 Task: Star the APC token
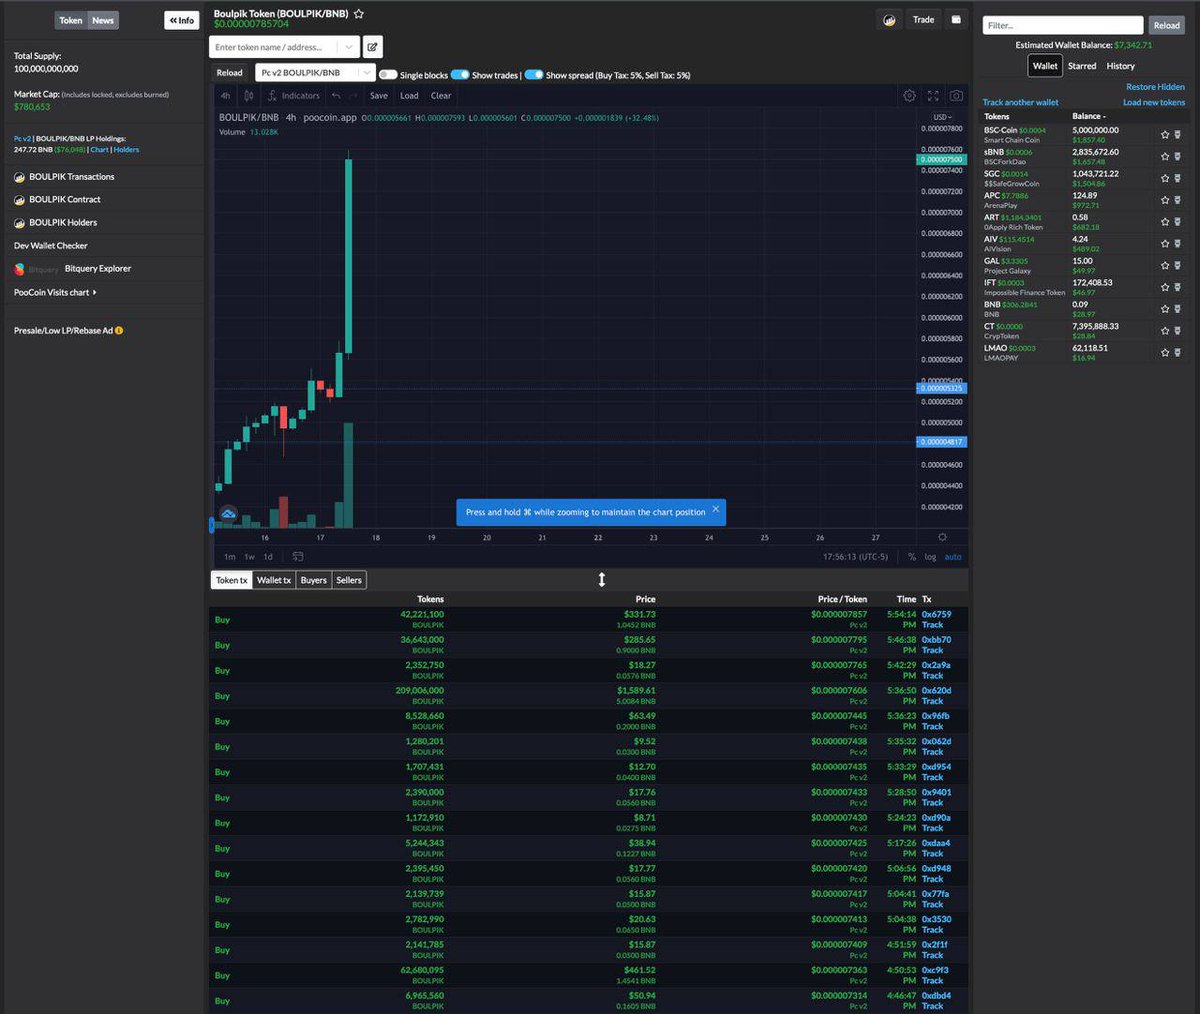pyautogui.click(x=1165, y=200)
